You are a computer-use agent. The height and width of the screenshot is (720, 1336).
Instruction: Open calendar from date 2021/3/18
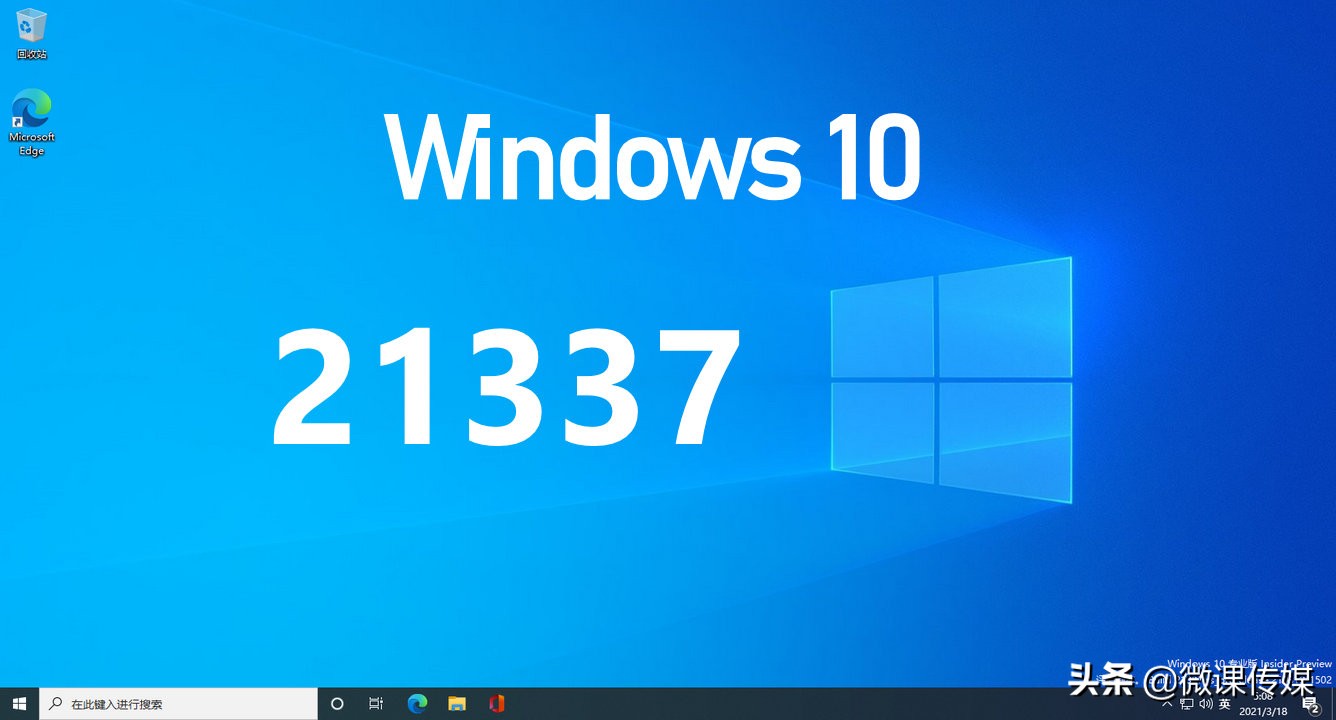coord(1264,711)
